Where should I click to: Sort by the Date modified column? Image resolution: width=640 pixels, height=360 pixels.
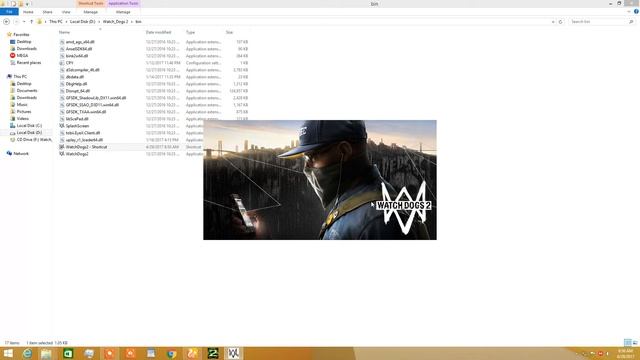[158, 32]
